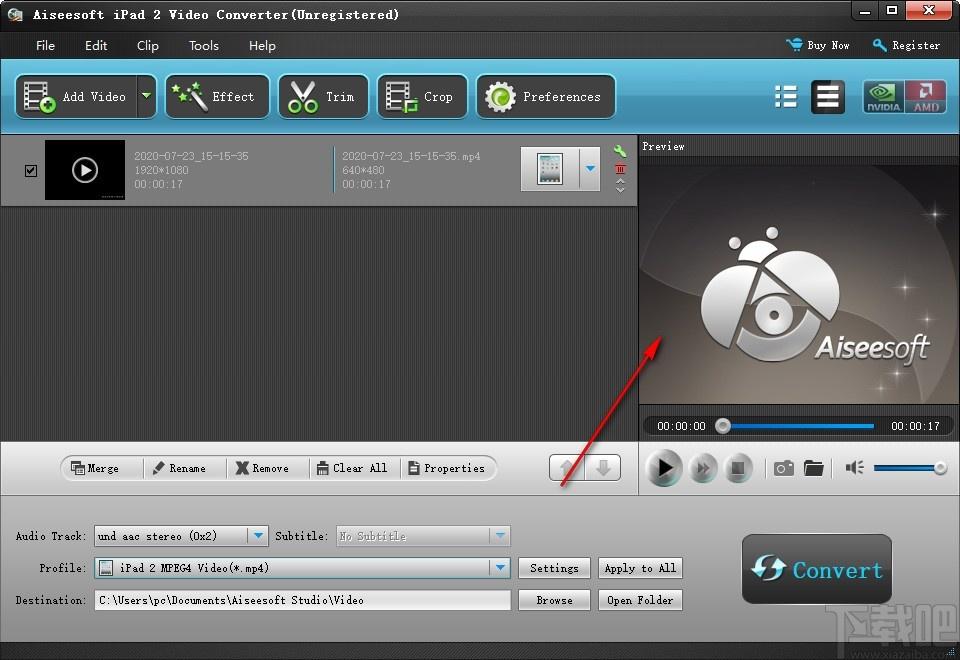The image size is (960, 660).
Task: Click the Add Video button
Action: (77, 96)
